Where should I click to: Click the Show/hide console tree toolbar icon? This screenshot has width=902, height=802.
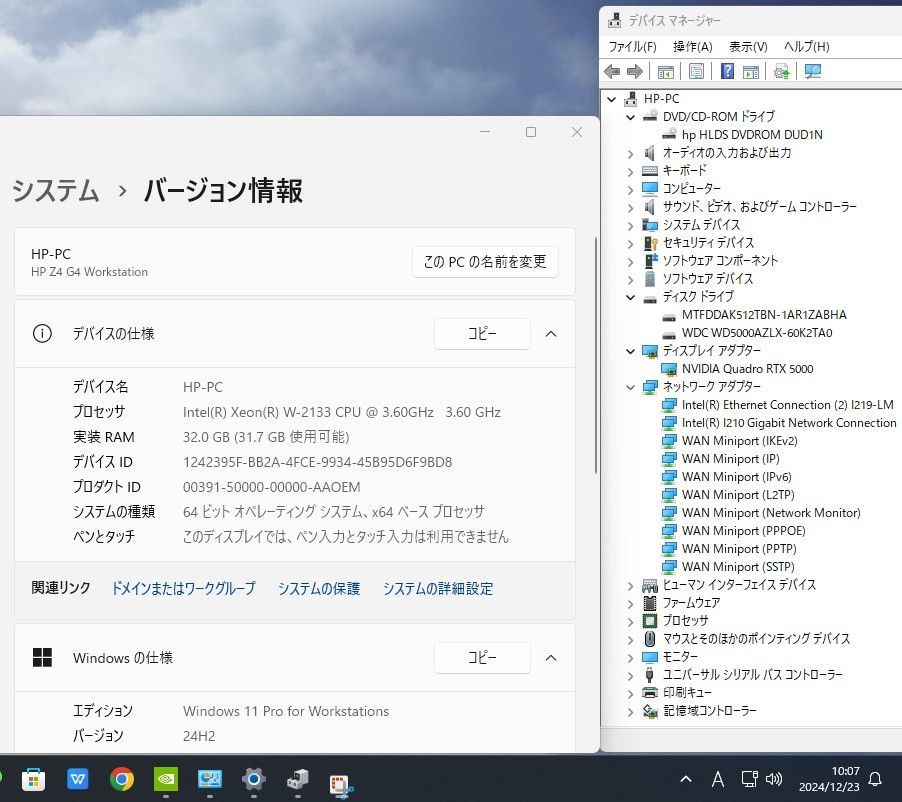click(666, 72)
